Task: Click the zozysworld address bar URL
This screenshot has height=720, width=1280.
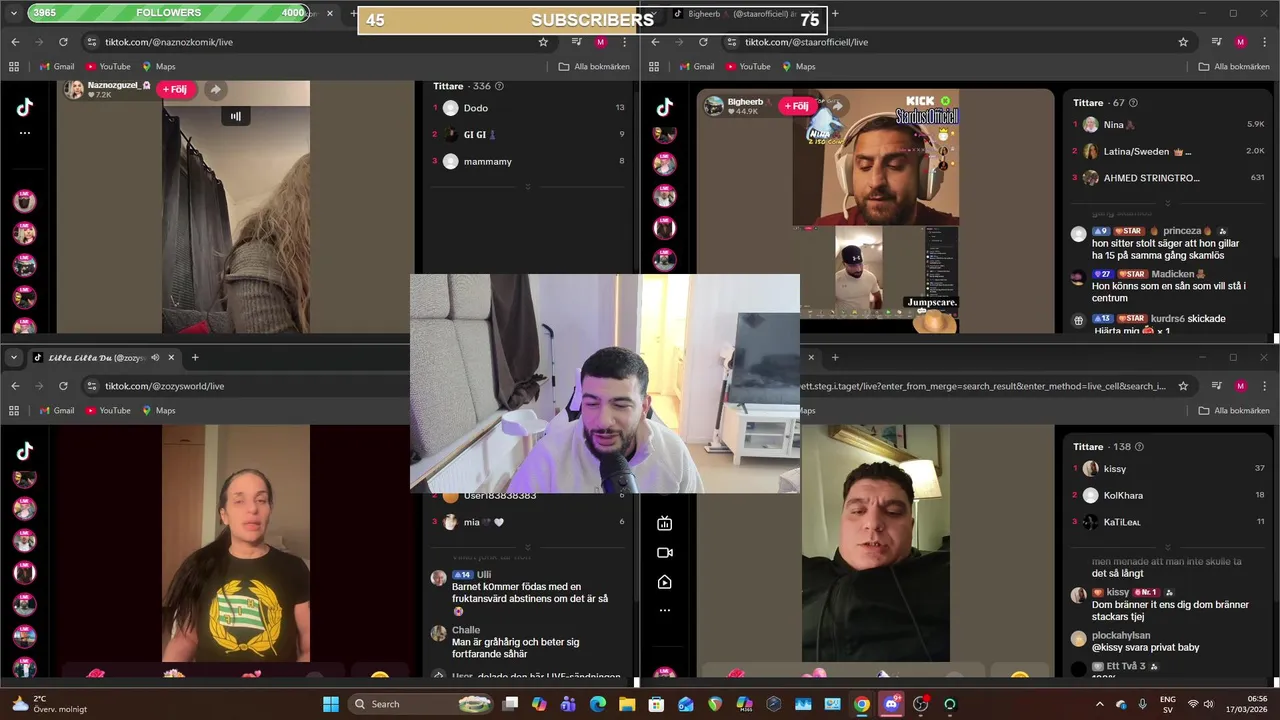Action: tap(164, 386)
